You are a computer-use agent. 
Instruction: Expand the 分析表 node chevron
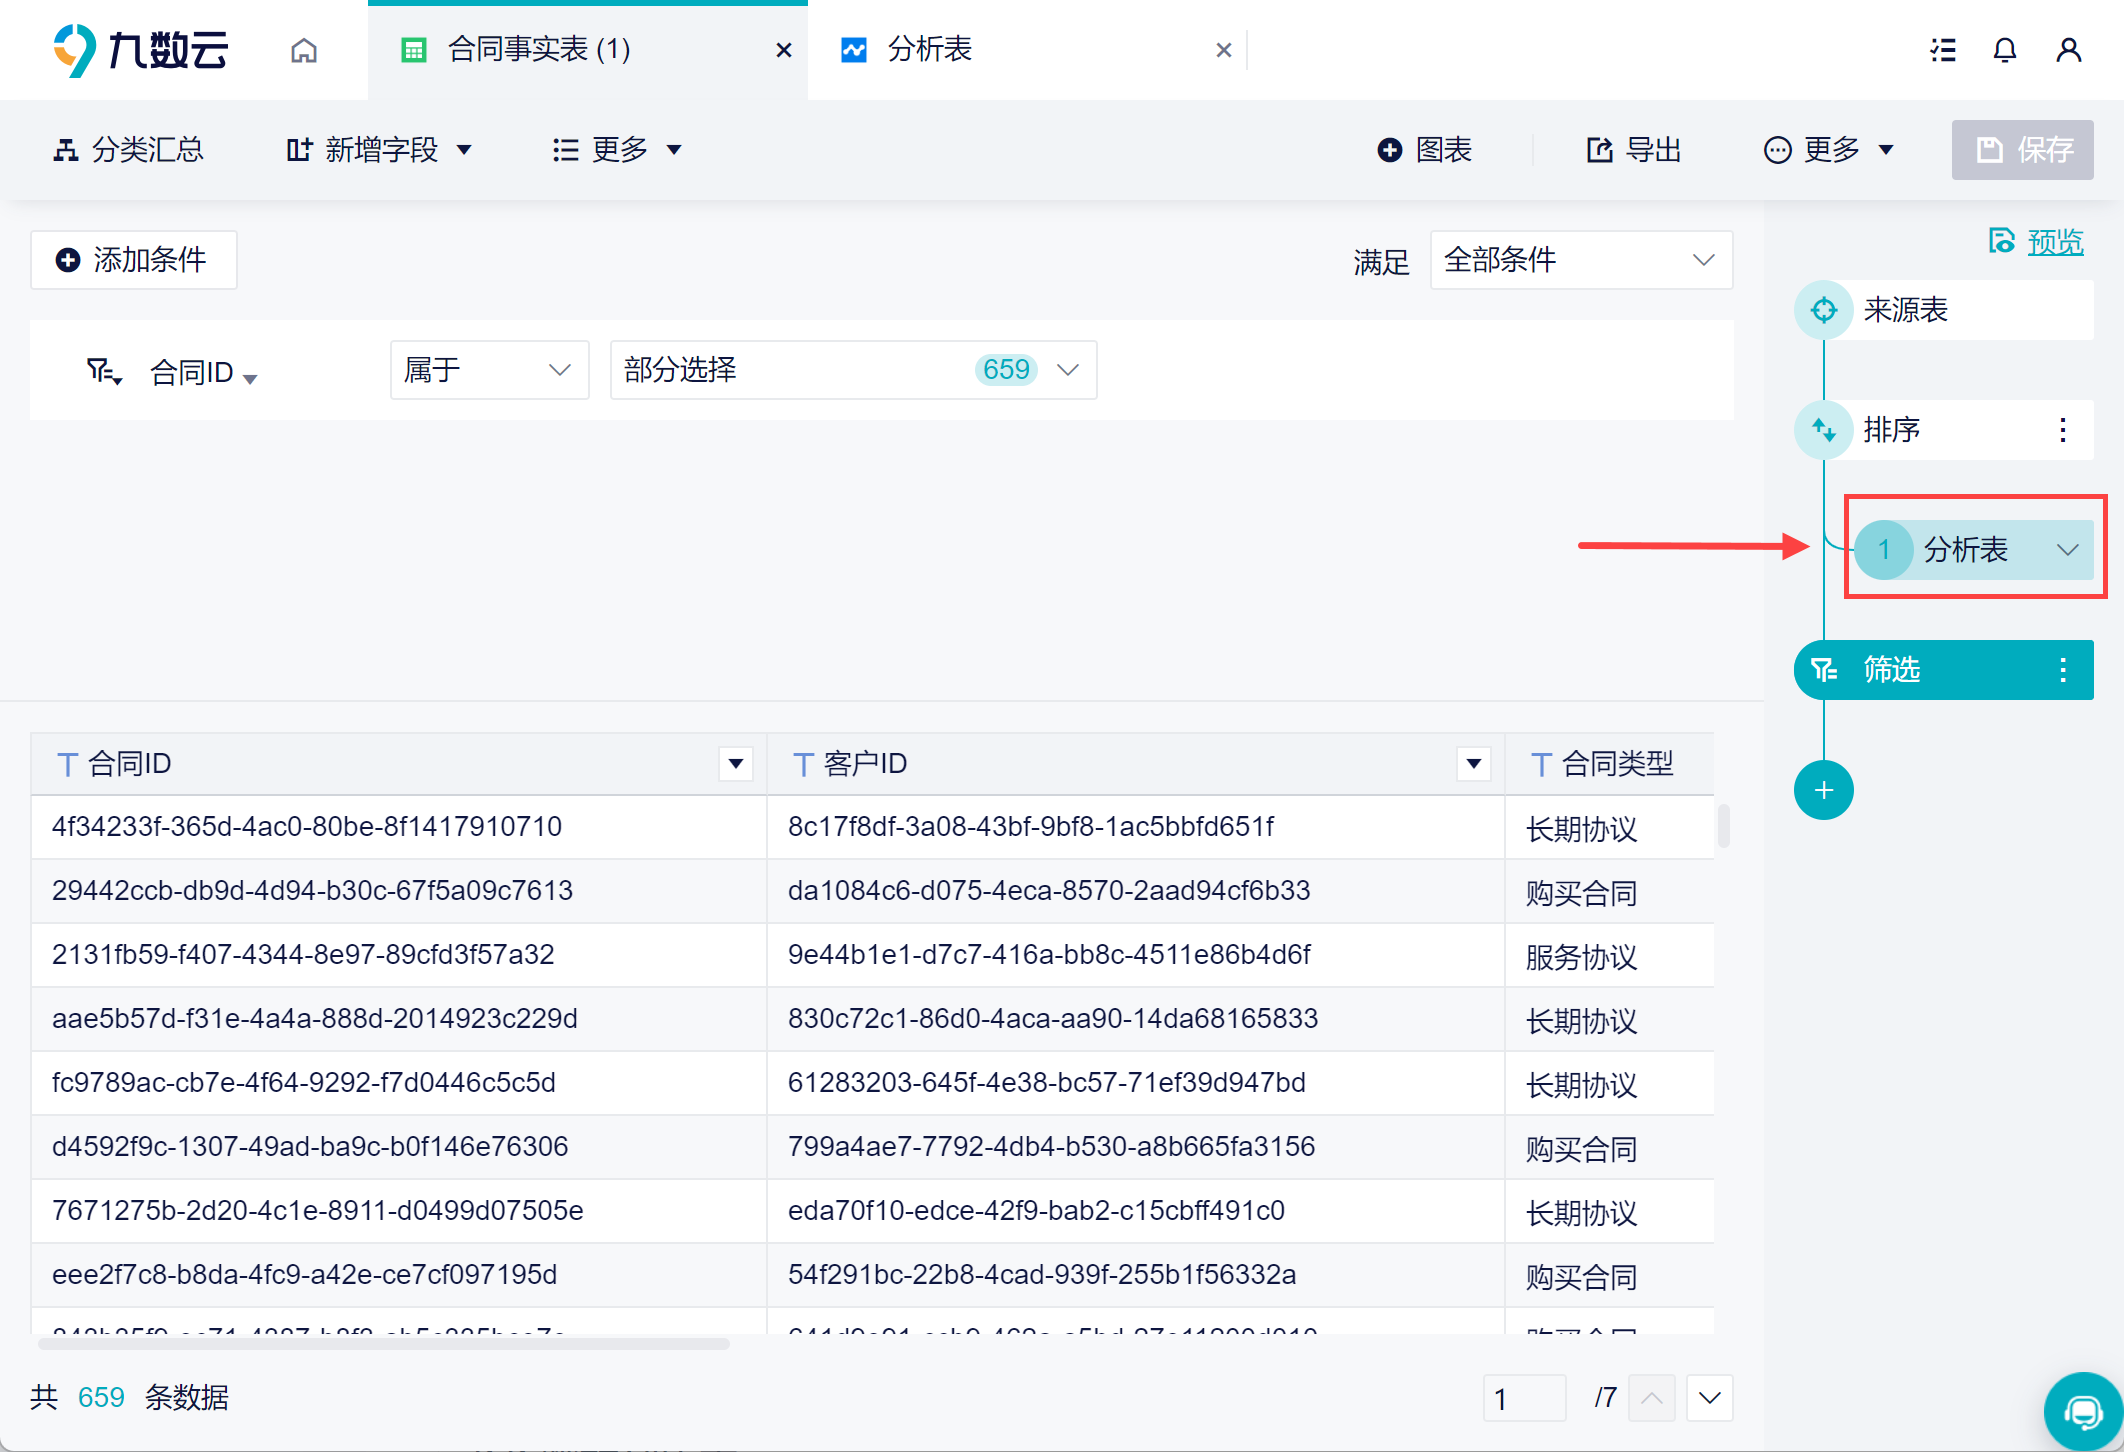(2067, 550)
